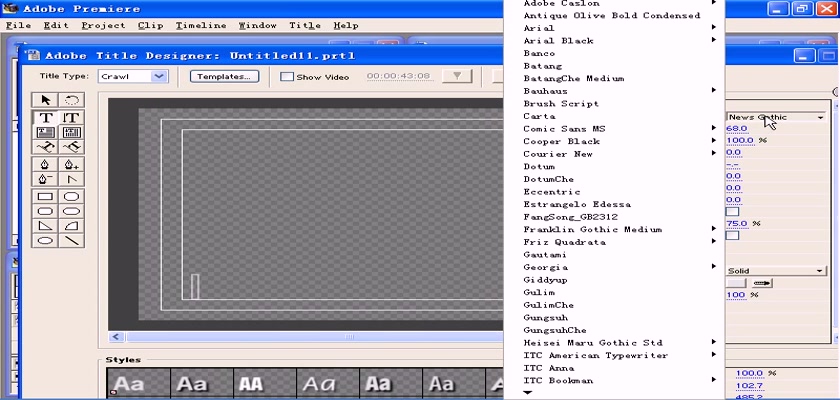
Task: Click the fill color swatch
Action: pyautogui.click(x=736, y=283)
